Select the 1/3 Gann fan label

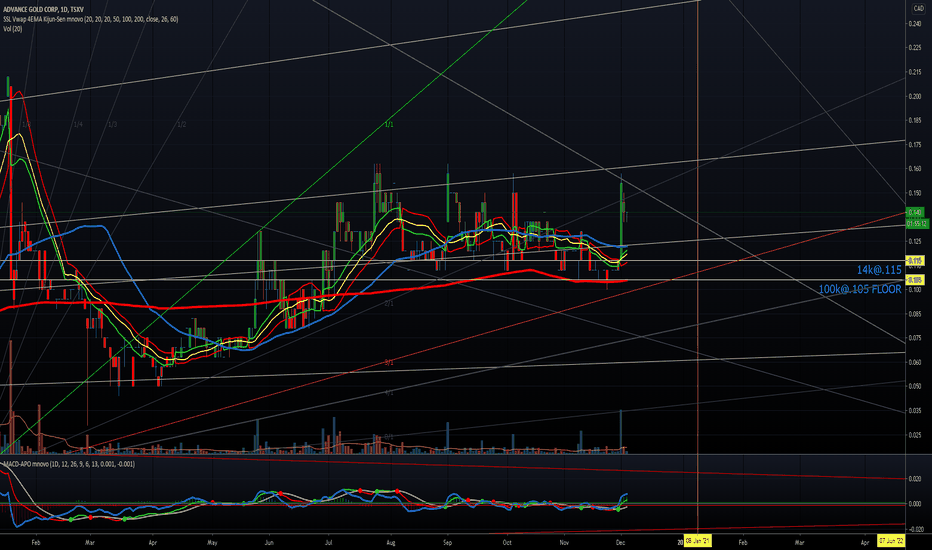112,125
